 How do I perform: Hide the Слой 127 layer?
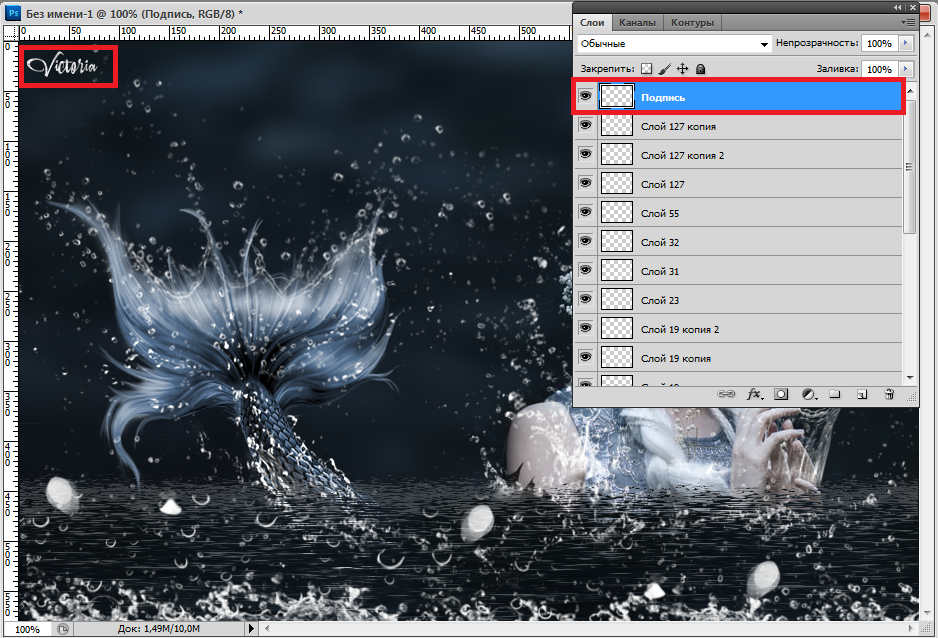click(586, 183)
